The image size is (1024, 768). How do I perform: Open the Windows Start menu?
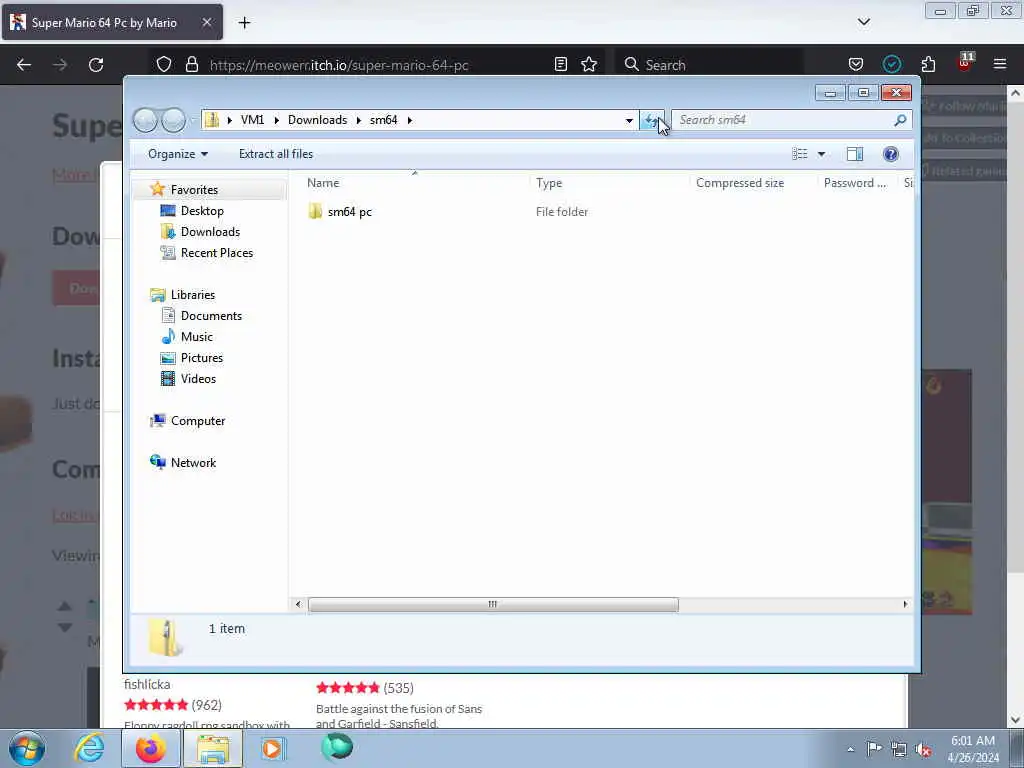(x=27, y=748)
